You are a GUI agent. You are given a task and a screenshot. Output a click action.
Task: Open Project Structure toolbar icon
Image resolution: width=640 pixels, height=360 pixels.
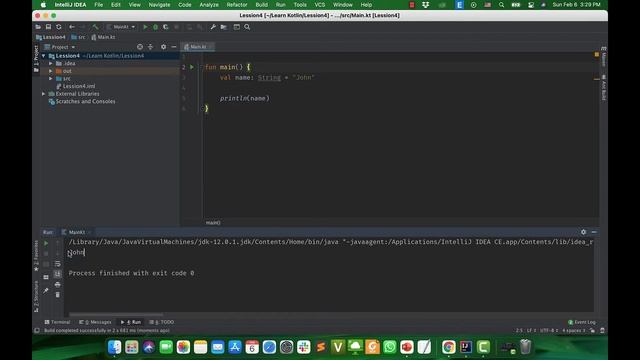224,27
